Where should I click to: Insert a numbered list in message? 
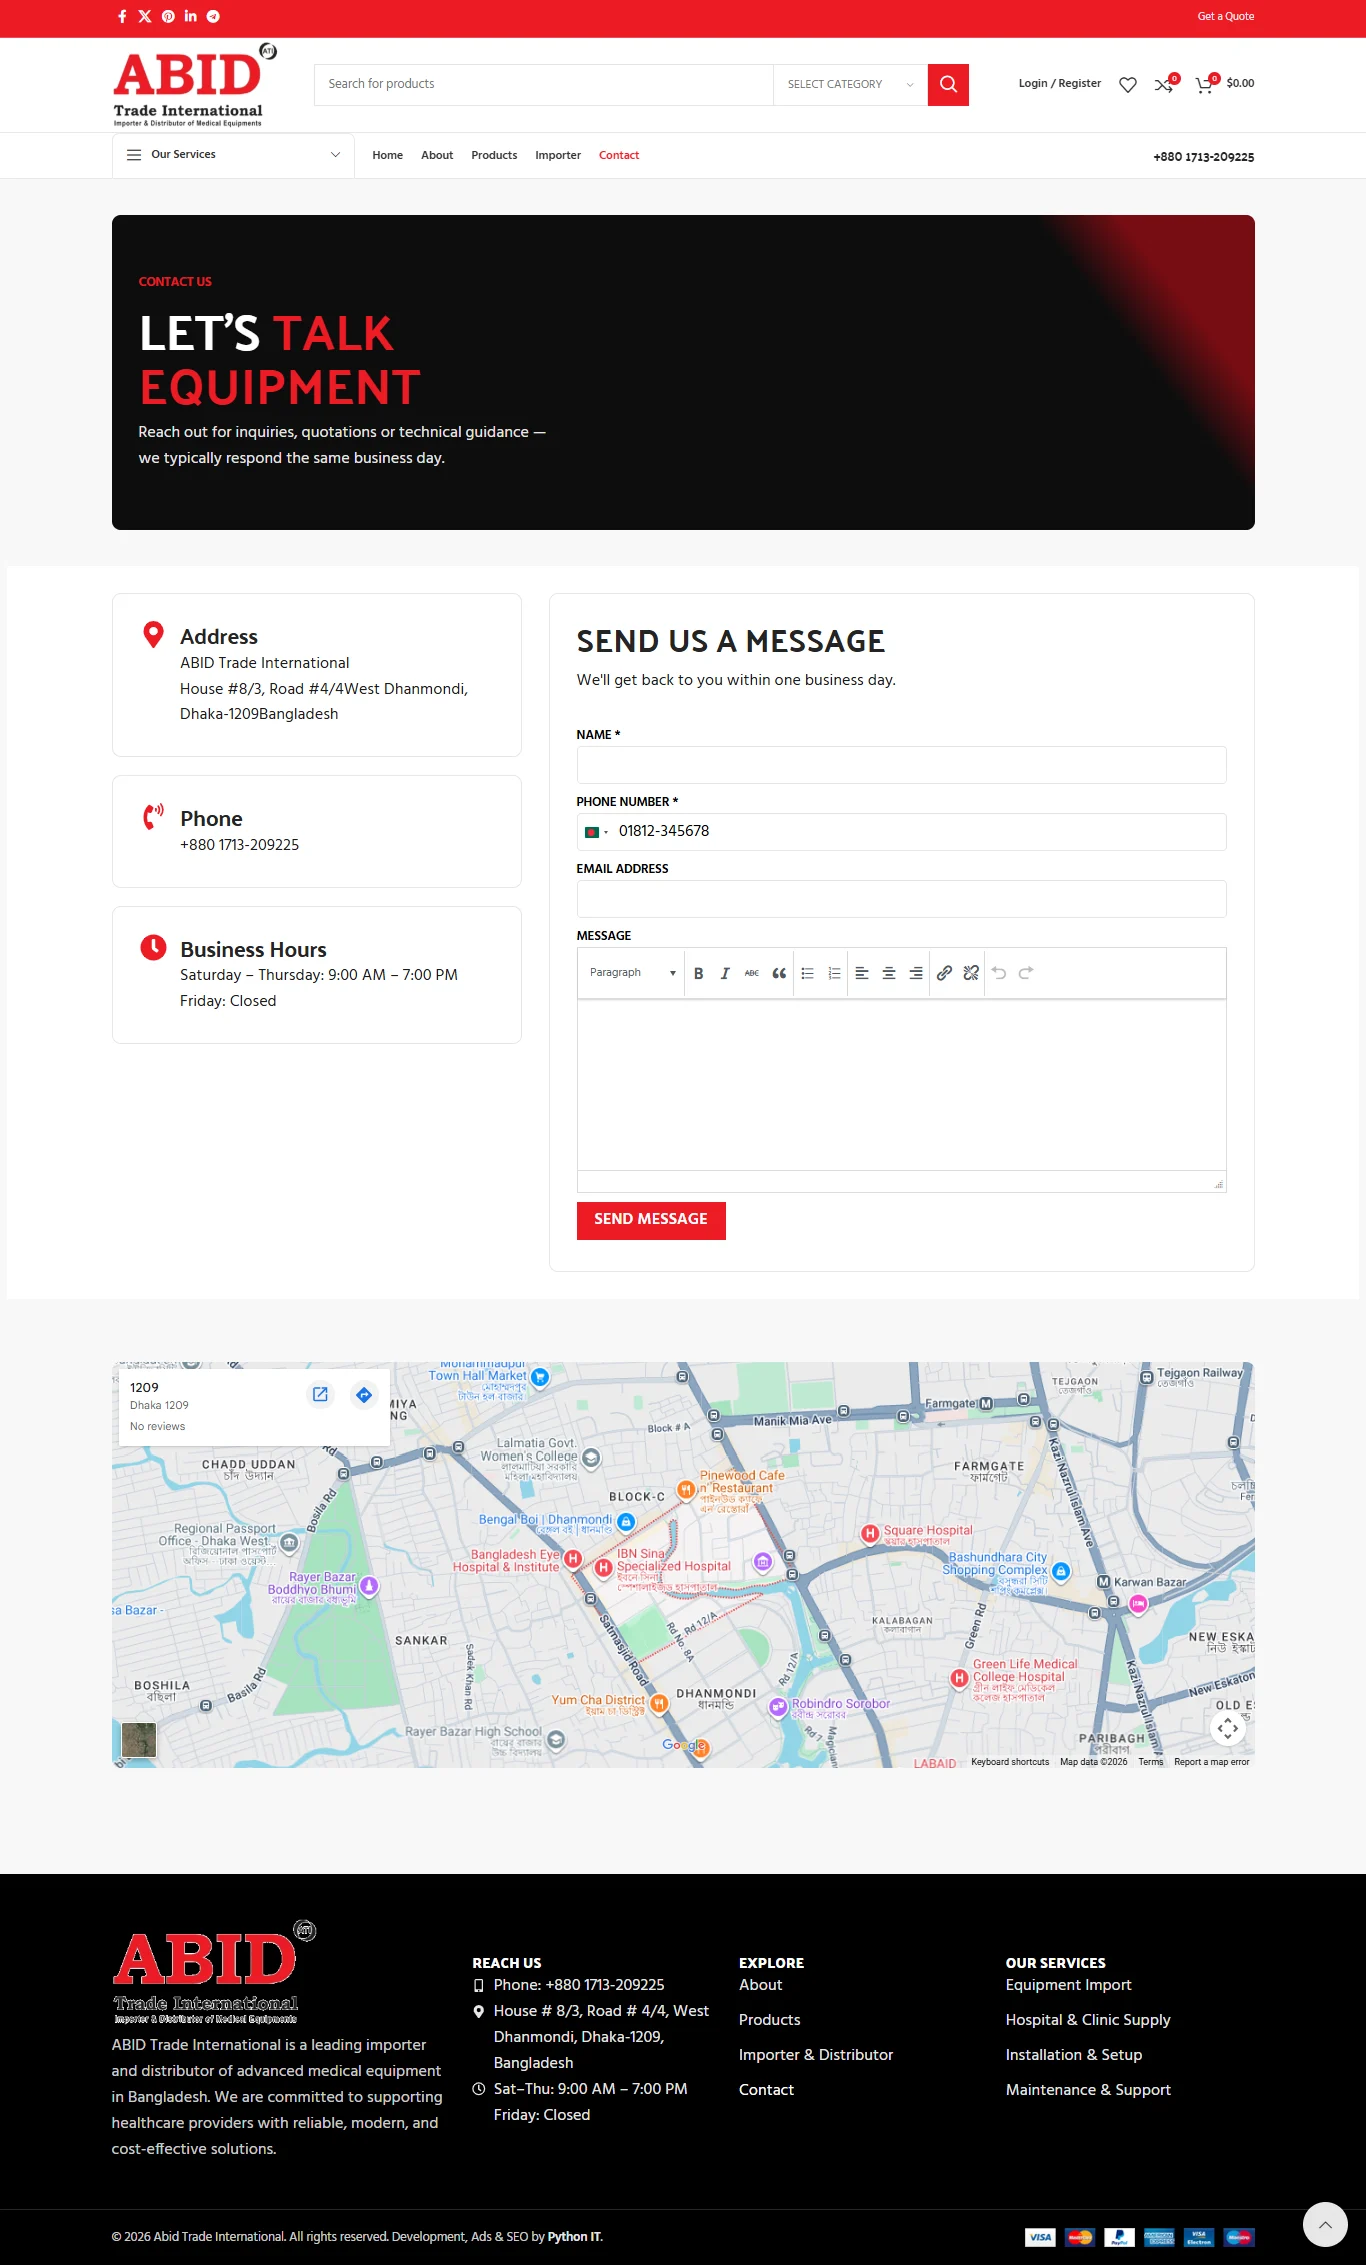coord(835,973)
